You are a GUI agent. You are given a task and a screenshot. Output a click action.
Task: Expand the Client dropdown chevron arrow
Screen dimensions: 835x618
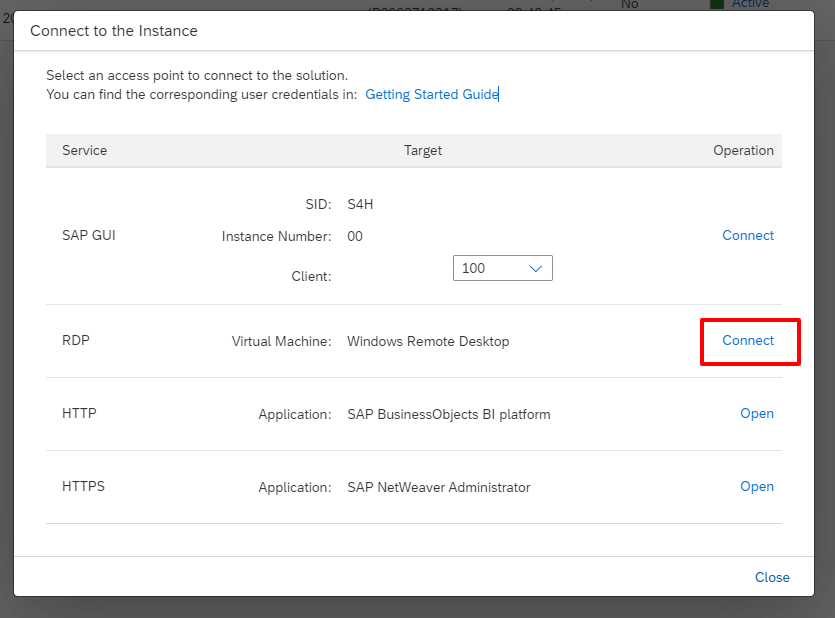pos(536,268)
